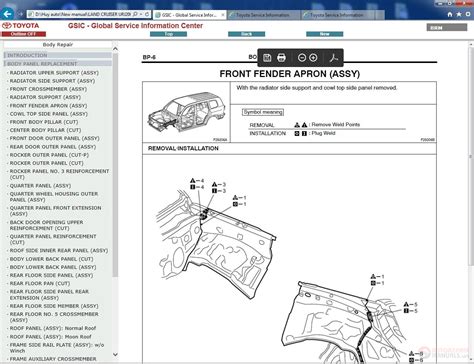Click the Toyota logo in header

pyautogui.click(x=21, y=26)
